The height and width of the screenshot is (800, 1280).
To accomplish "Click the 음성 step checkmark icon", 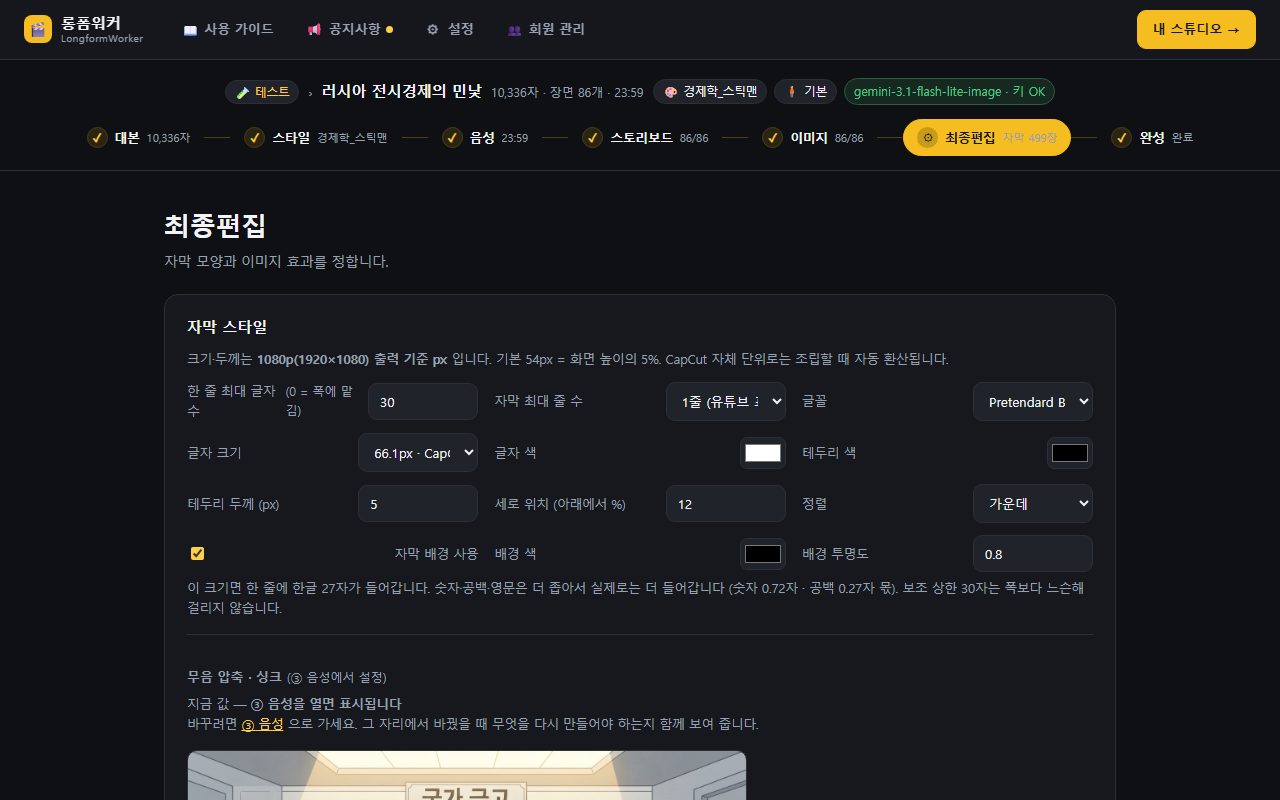I will [452, 138].
